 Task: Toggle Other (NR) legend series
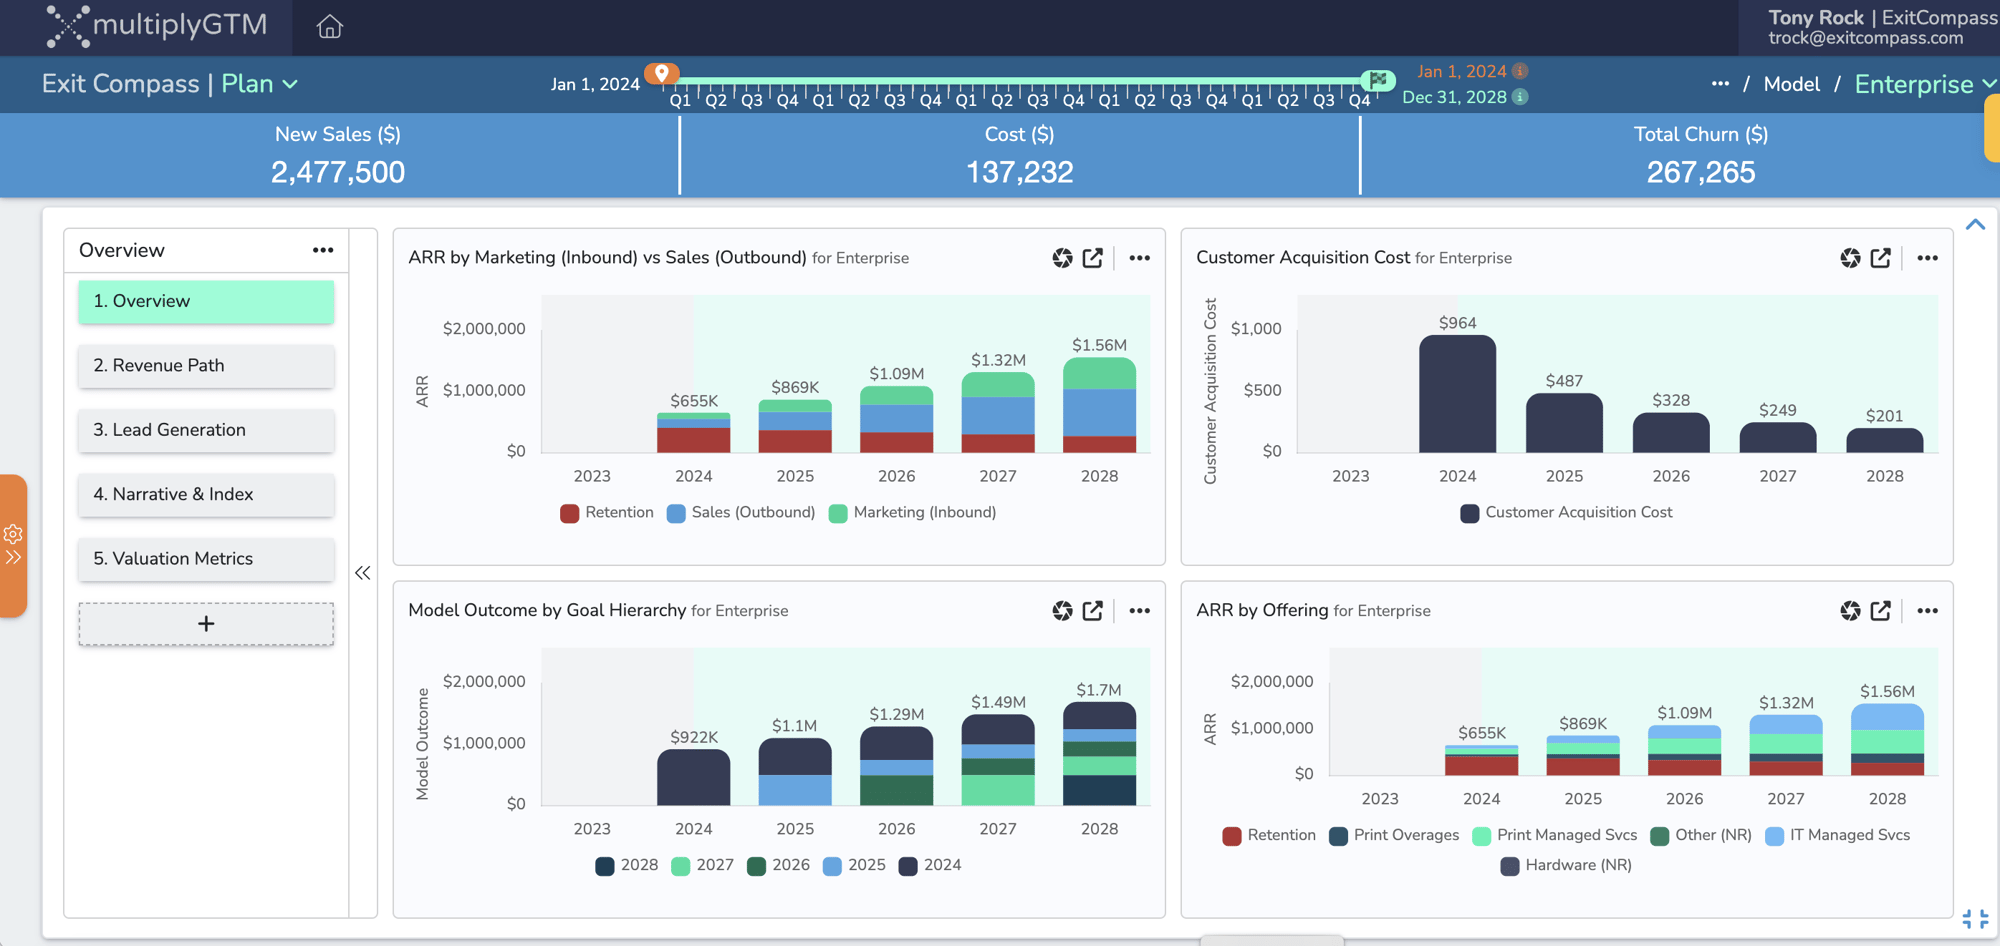1701,836
